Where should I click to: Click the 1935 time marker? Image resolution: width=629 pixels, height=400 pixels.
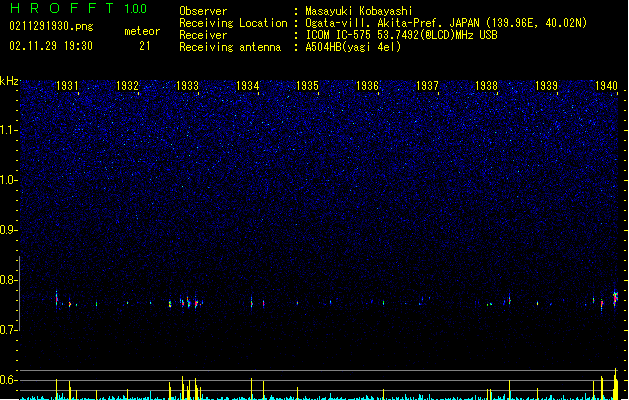coord(307,86)
